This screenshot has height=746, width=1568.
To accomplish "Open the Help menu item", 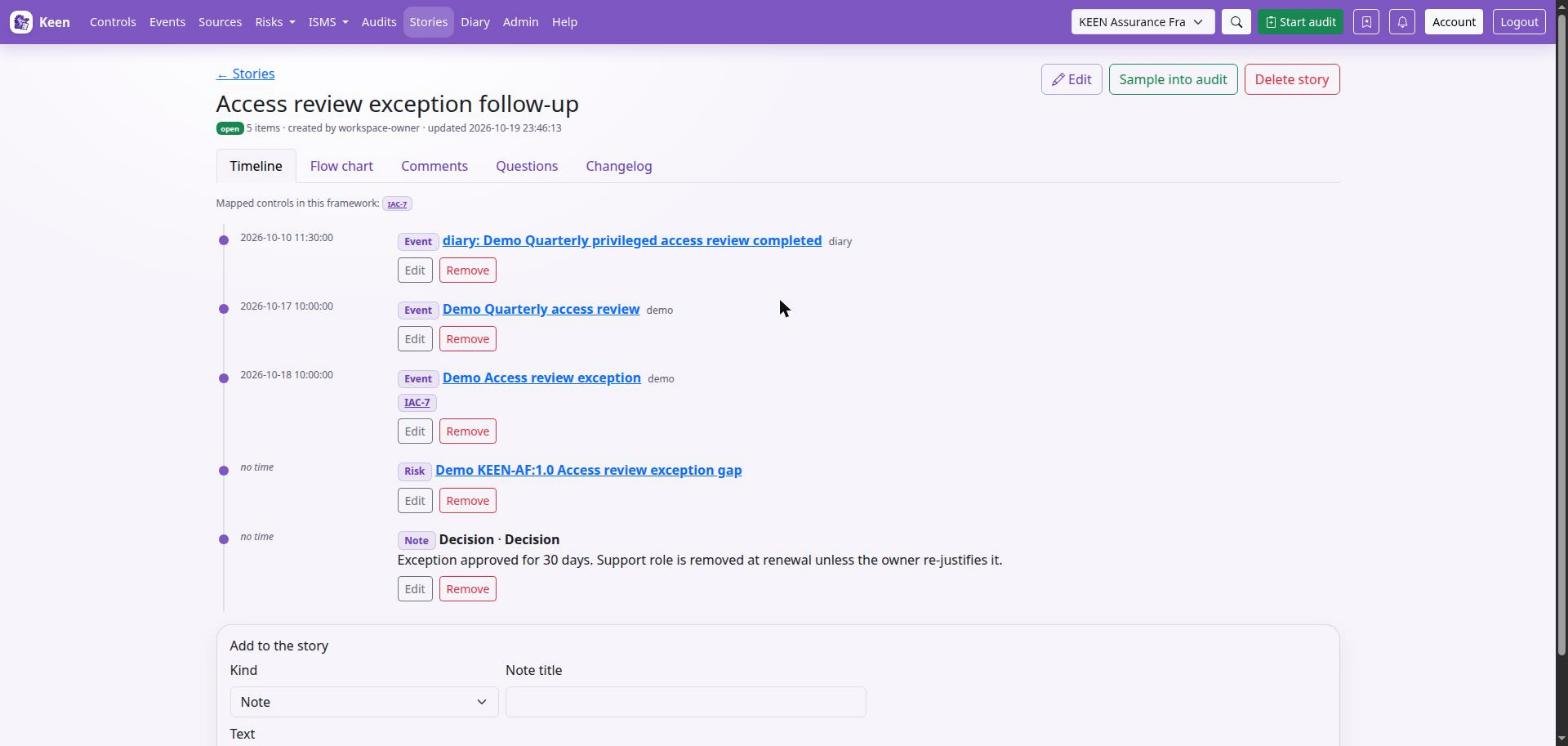I will (x=565, y=22).
